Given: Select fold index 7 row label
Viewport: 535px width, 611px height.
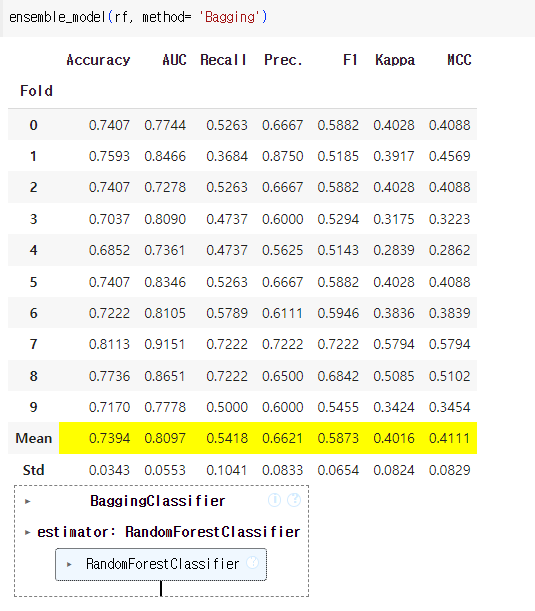Looking at the screenshot, I should (x=34, y=344).
